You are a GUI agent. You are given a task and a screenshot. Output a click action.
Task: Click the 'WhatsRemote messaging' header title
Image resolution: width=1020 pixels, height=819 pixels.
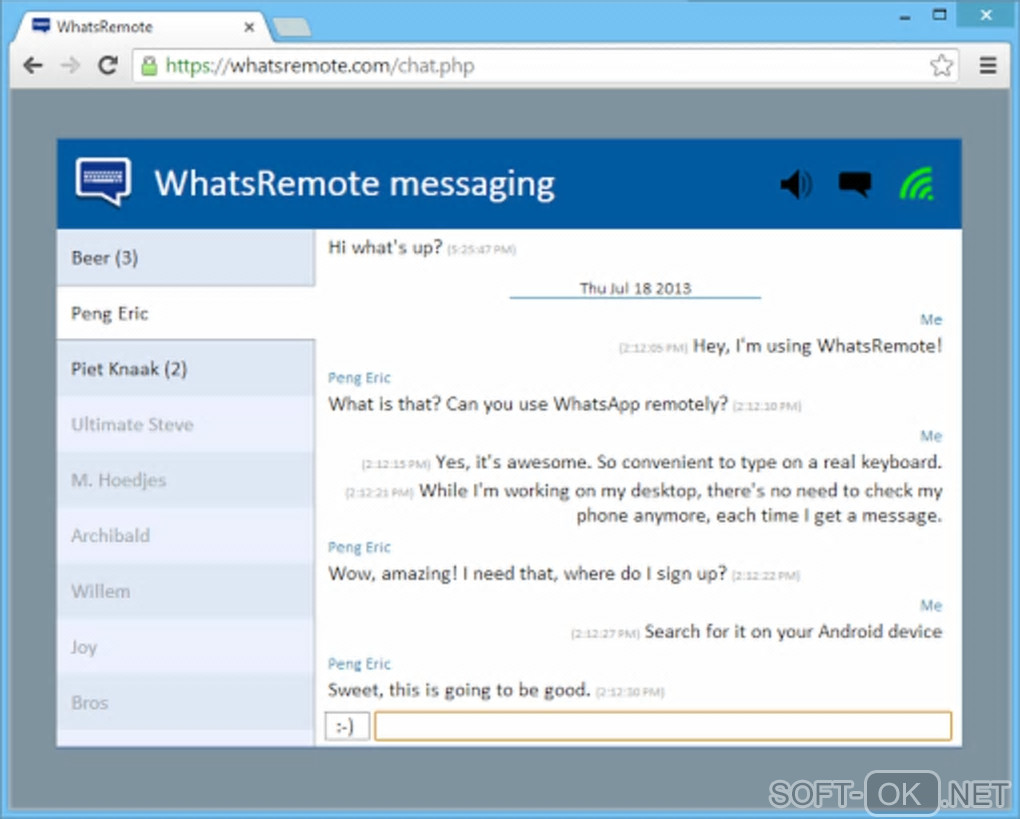pyautogui.click(x=355, y=183)
